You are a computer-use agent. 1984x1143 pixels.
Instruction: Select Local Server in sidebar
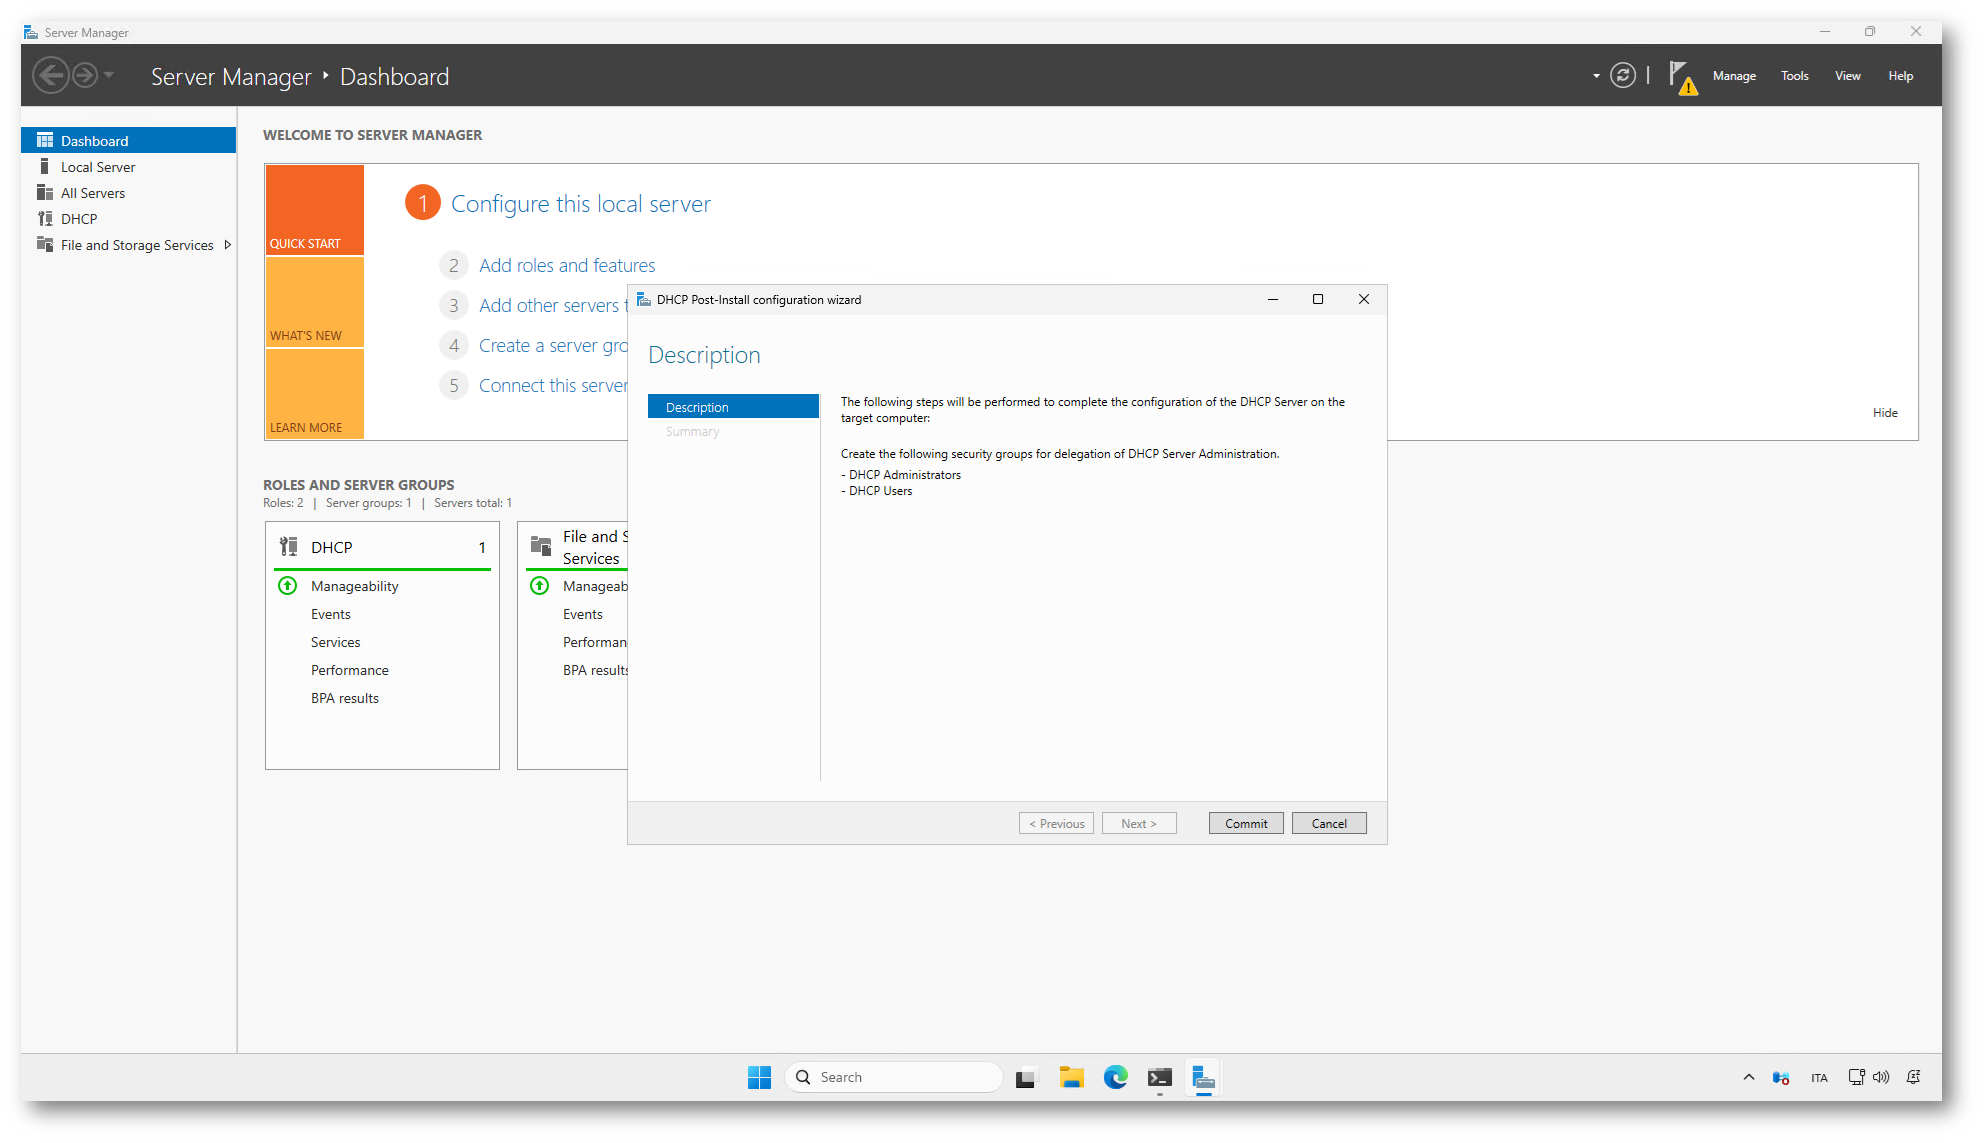point(98,167)
